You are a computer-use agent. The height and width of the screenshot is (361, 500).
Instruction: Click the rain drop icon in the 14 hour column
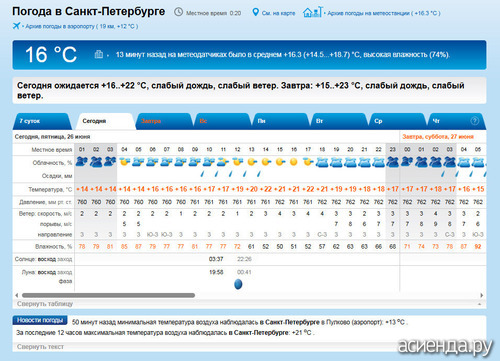[259, 174]
